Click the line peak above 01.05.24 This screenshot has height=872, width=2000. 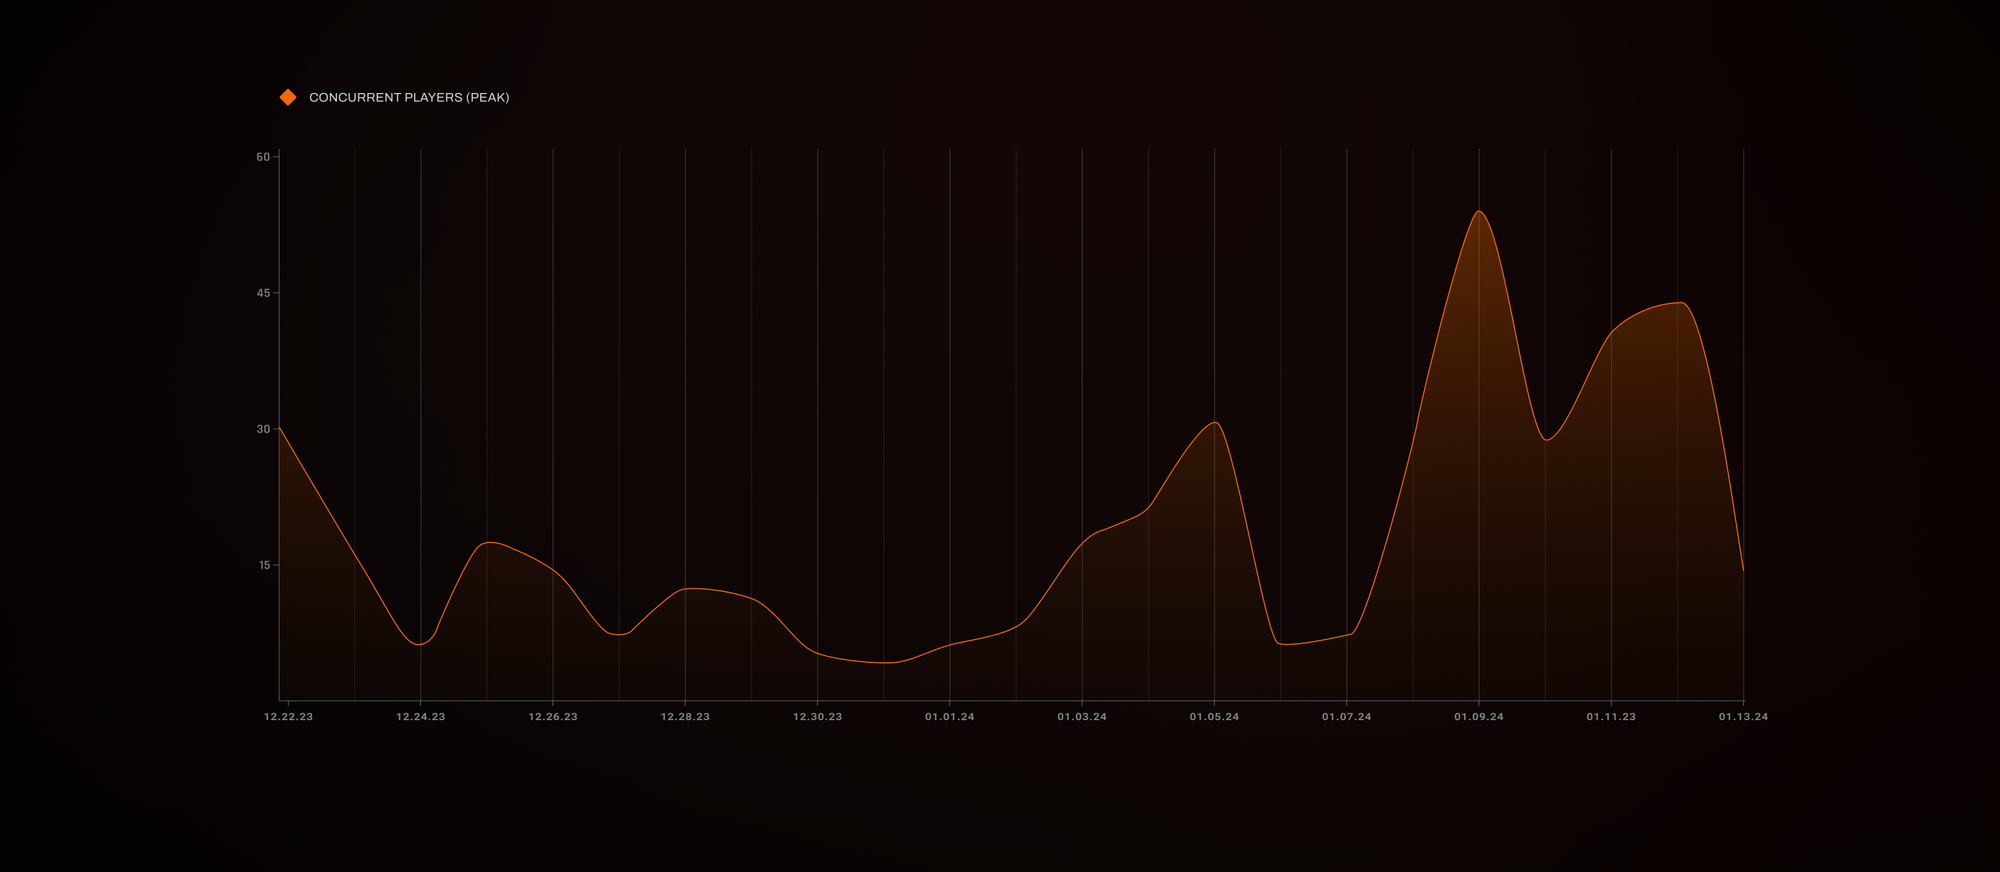(1215, 423)
